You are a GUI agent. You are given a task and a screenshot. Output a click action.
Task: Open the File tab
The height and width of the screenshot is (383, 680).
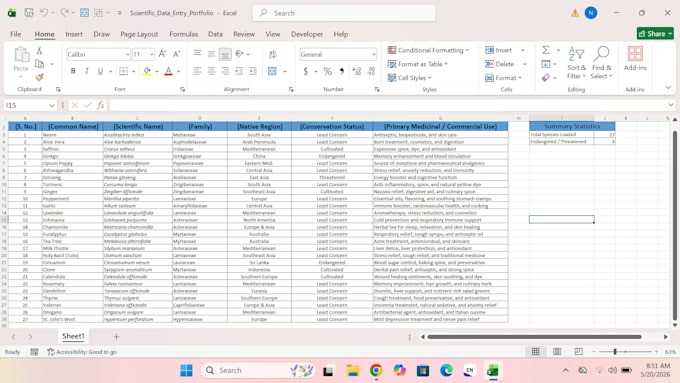coord(16,34)
